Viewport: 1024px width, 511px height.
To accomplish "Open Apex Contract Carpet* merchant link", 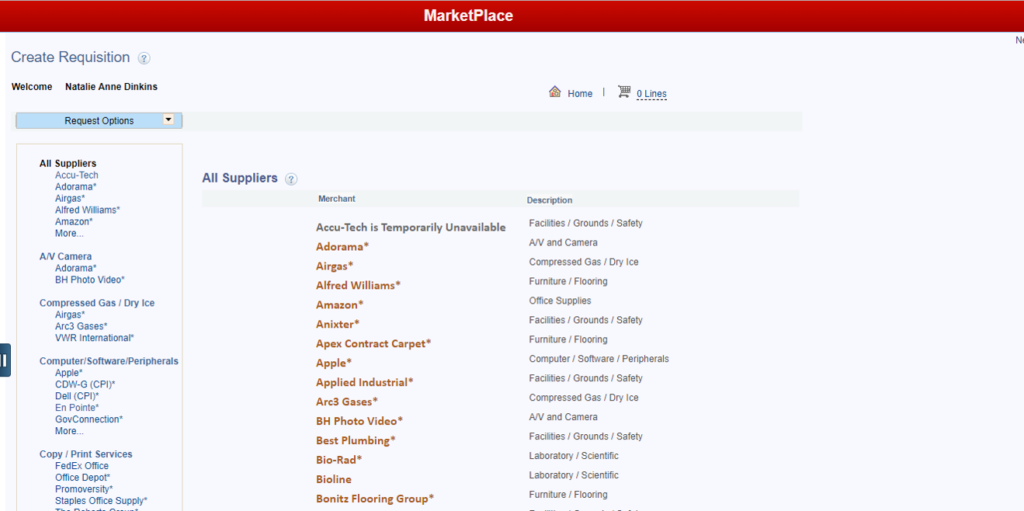I will point(374,344).
